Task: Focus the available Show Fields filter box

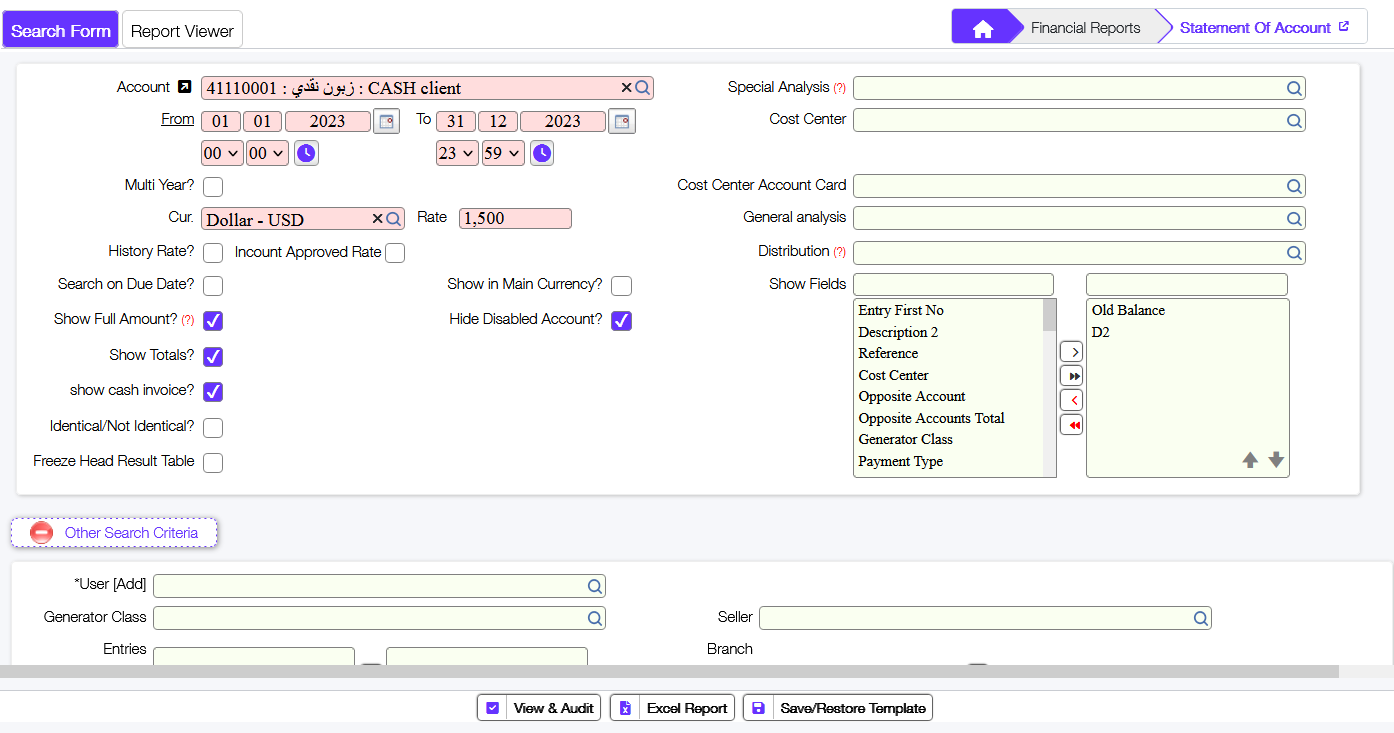Action: click(x=953, y=284)
